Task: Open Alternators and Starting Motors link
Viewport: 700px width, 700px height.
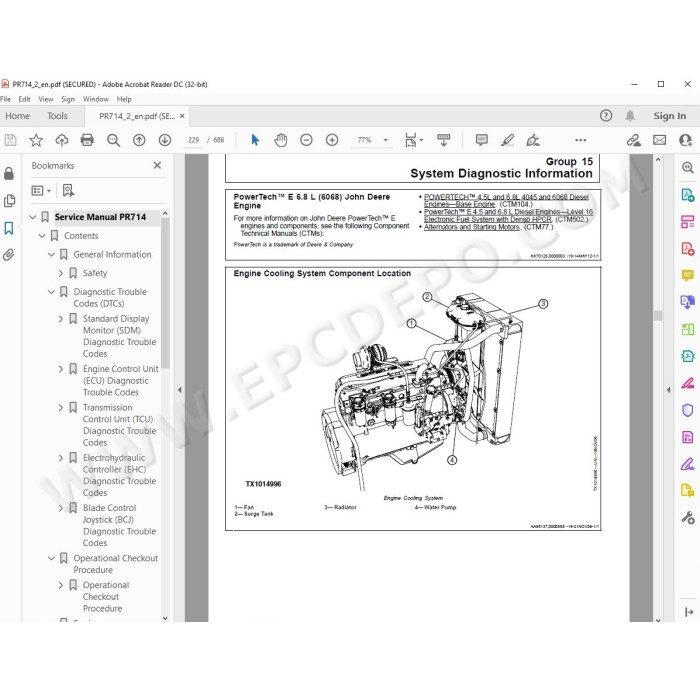Action: point(471,227)
